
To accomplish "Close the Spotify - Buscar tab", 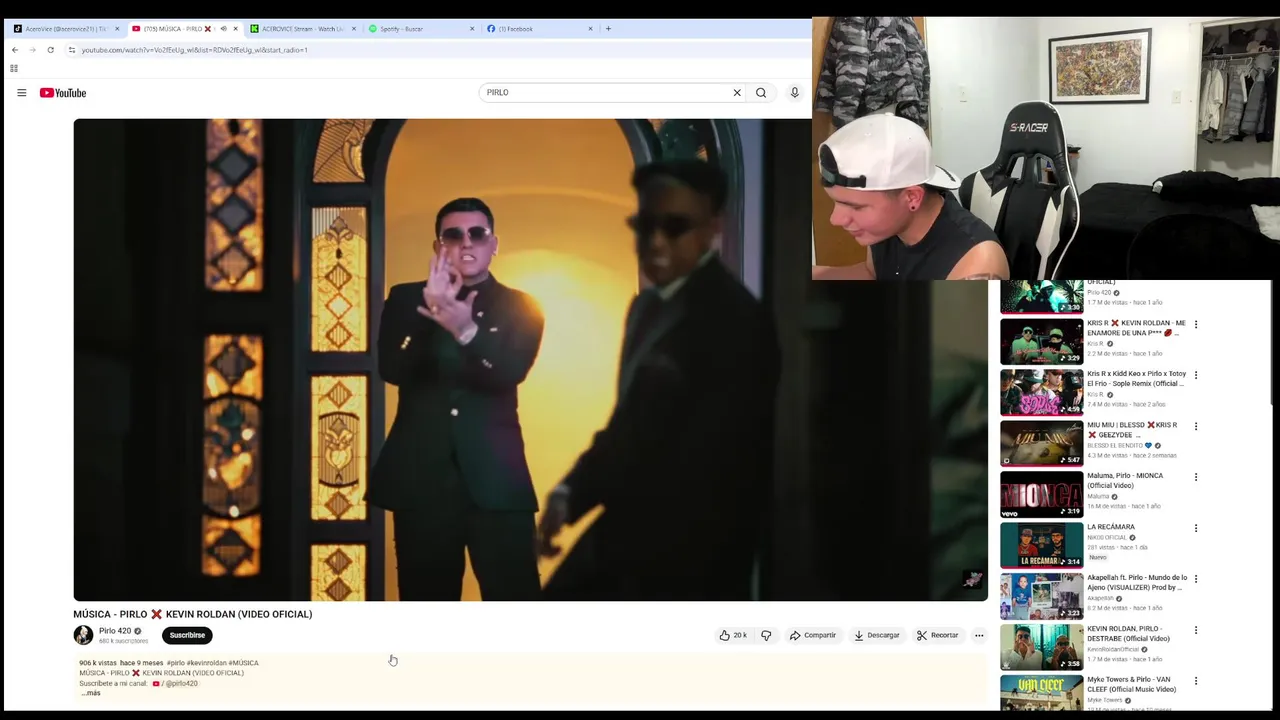I will tap(472, 29).
